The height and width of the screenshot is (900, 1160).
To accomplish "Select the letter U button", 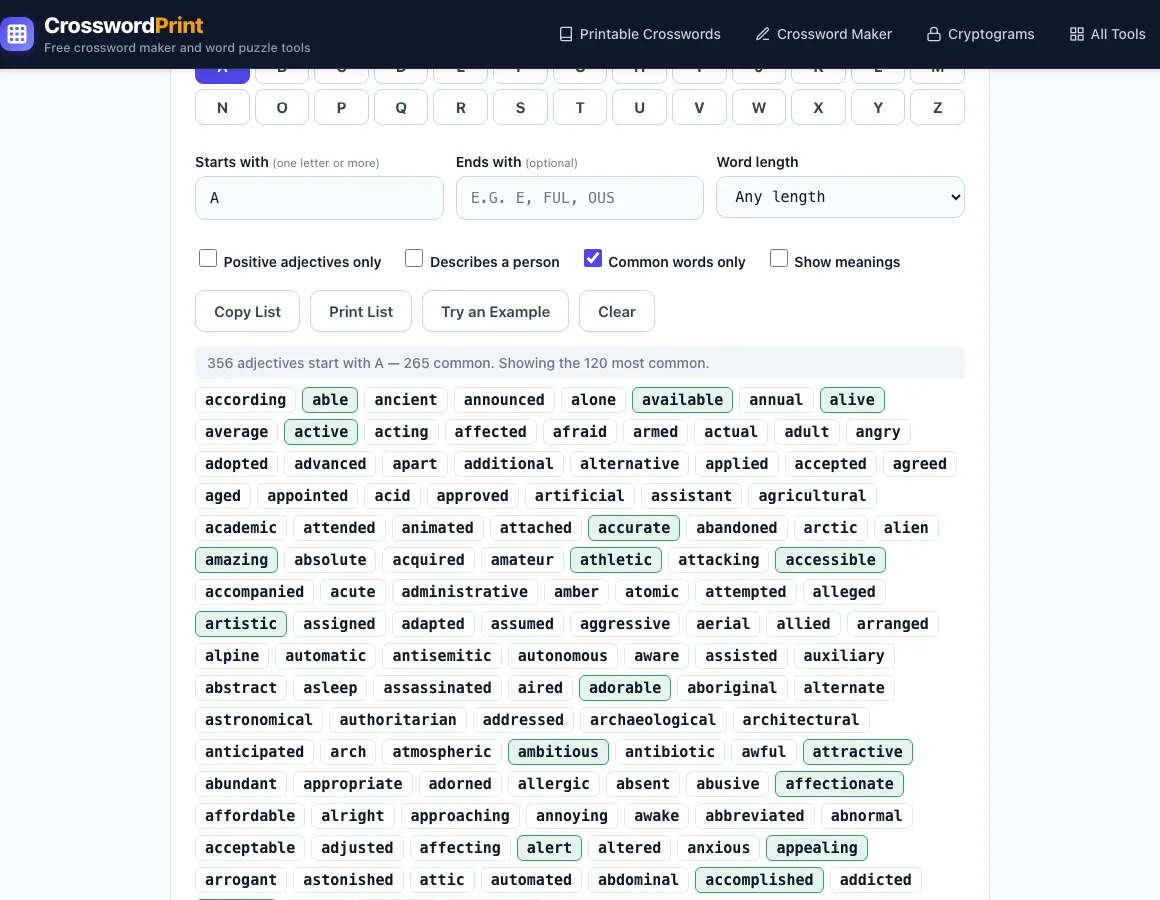I will tap(640, 107).
